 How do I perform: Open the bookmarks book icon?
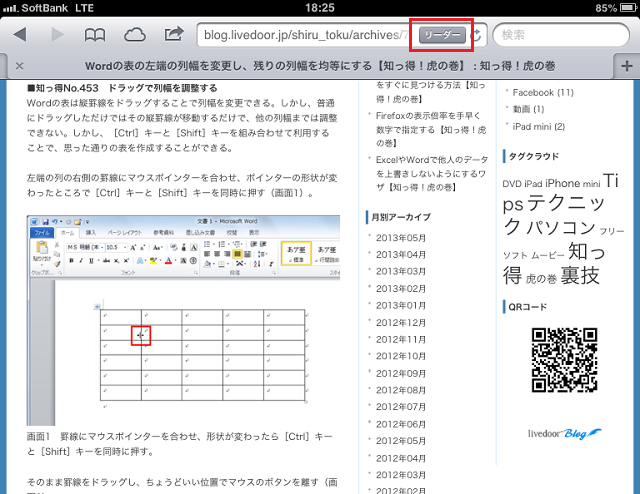coord(95,35)
